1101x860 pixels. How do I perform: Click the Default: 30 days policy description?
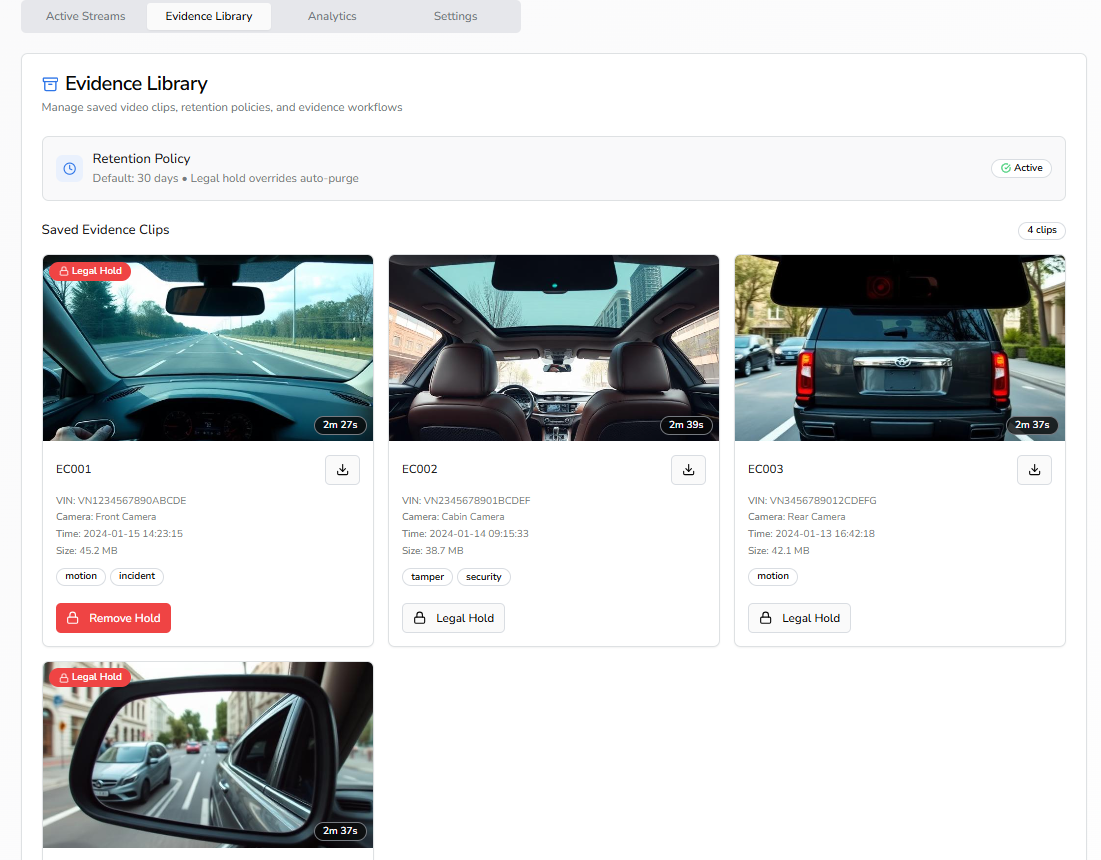click(225, 178)
